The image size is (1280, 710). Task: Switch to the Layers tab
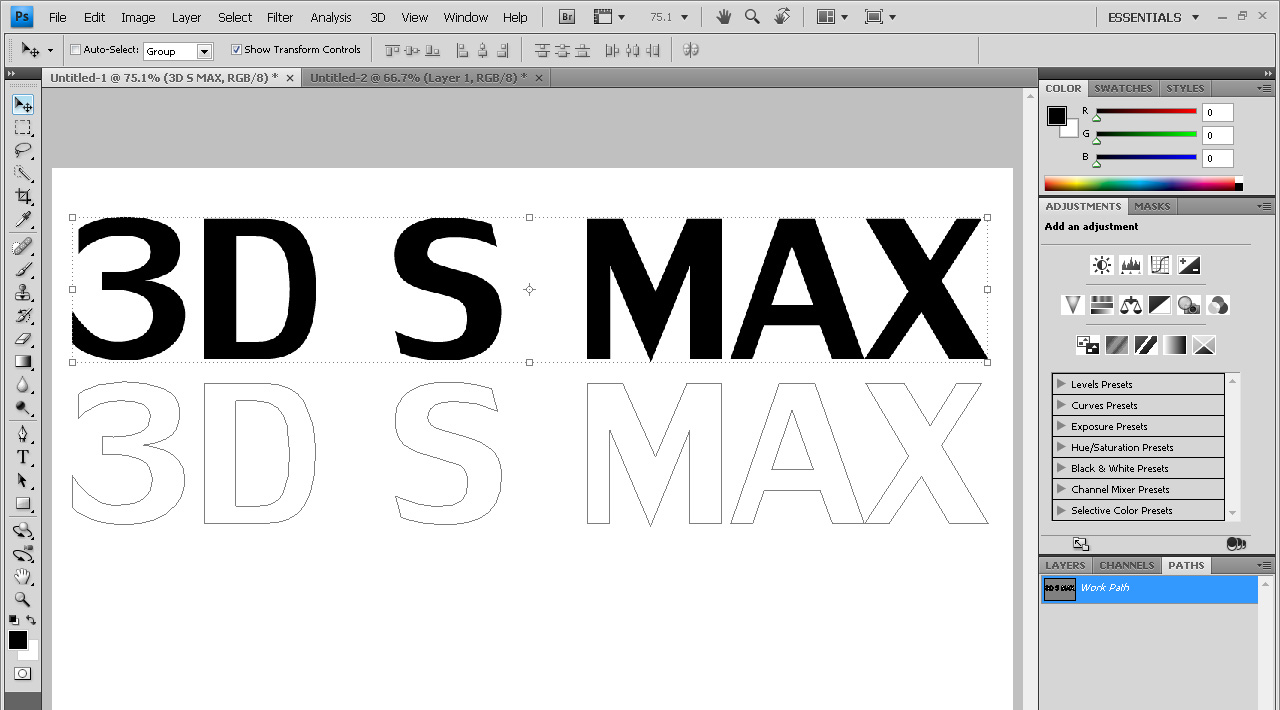click(1065, 565)
